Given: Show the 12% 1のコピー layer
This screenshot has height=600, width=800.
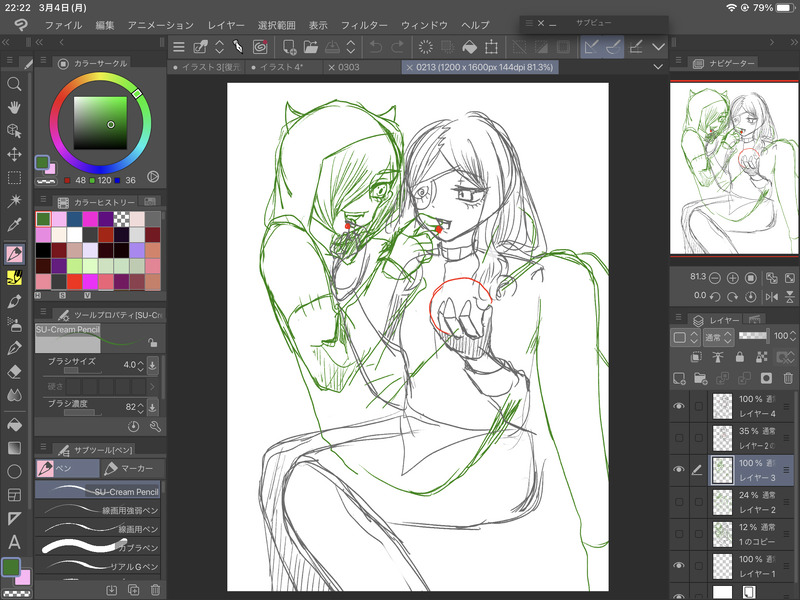Looking at the screenshot, I should 679,534.
